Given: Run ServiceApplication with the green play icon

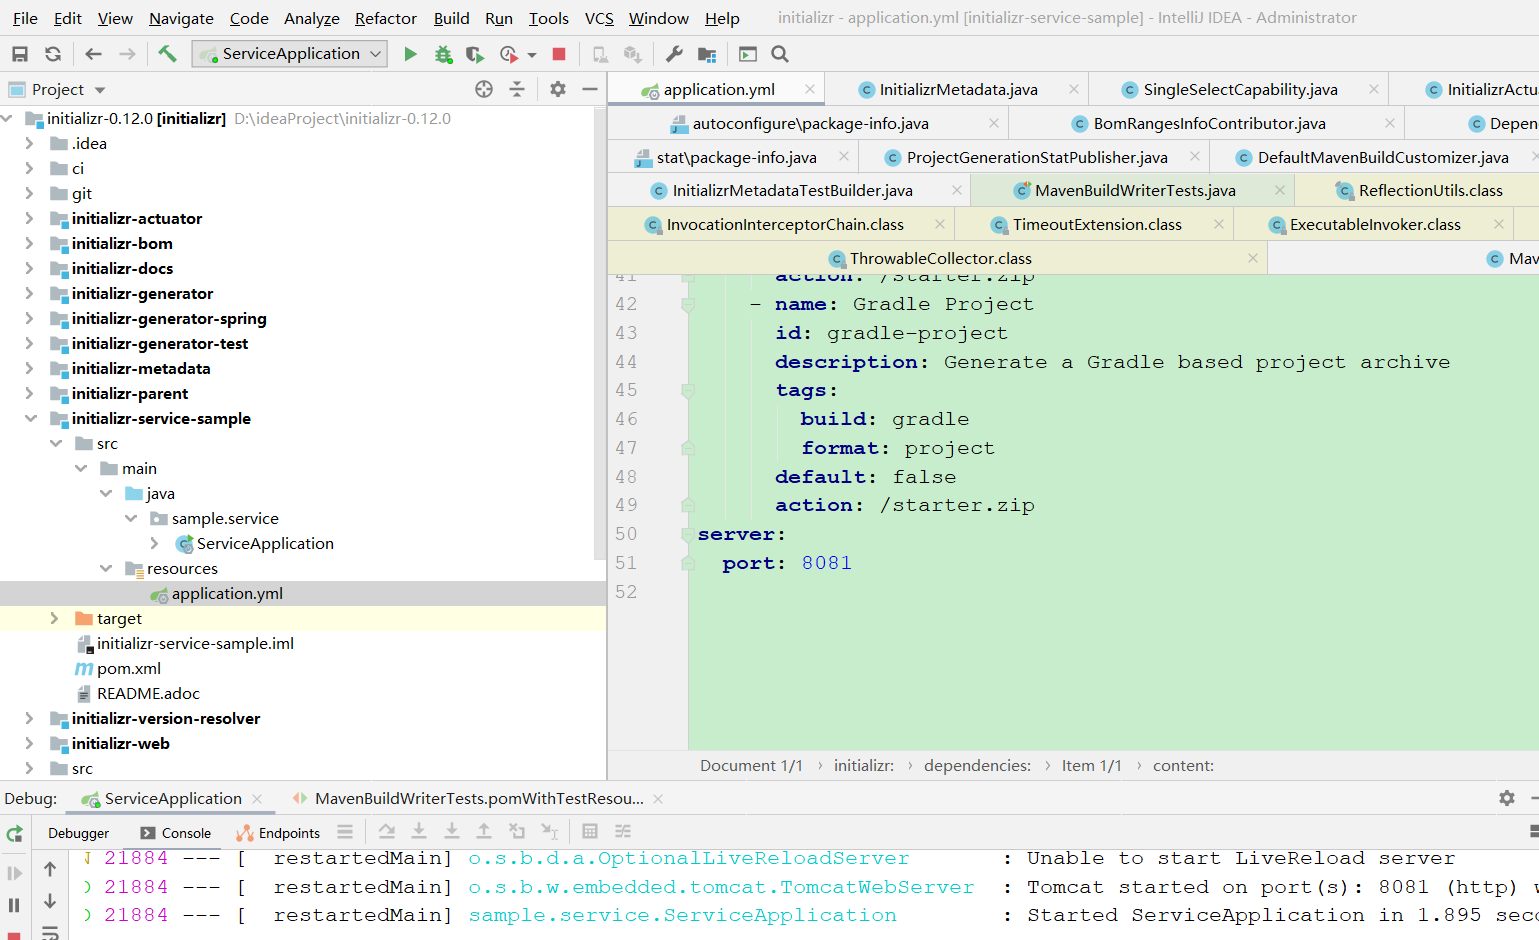Looking at the screenshot, I should coord(410,54).
